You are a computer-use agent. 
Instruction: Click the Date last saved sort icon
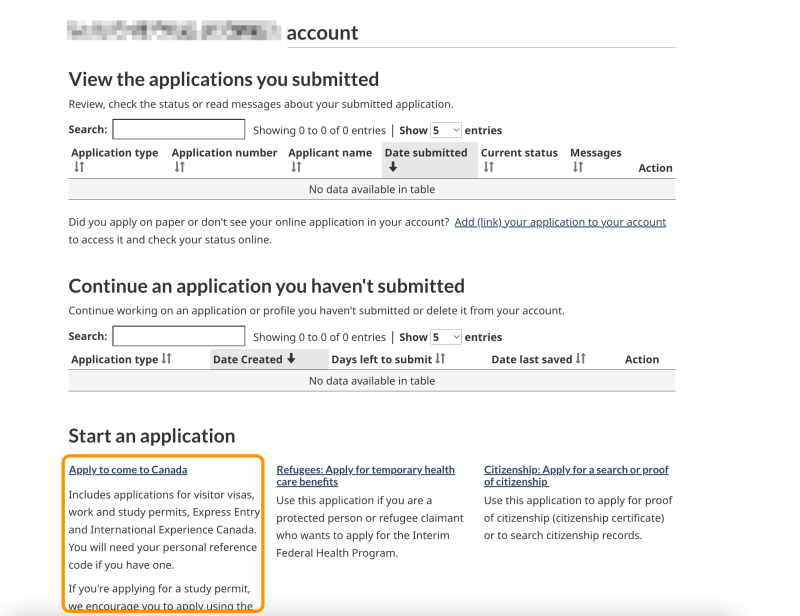point(581,359)
